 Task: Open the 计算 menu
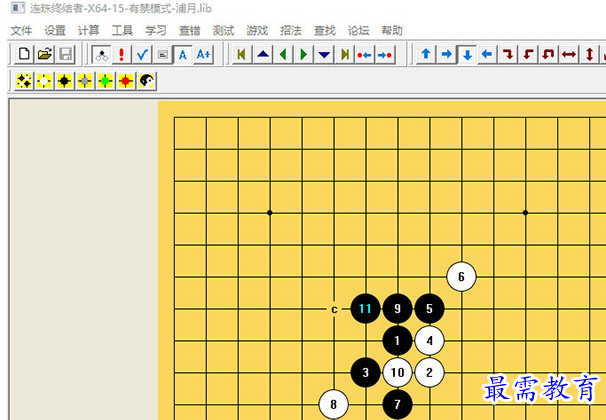pos(89,31)
